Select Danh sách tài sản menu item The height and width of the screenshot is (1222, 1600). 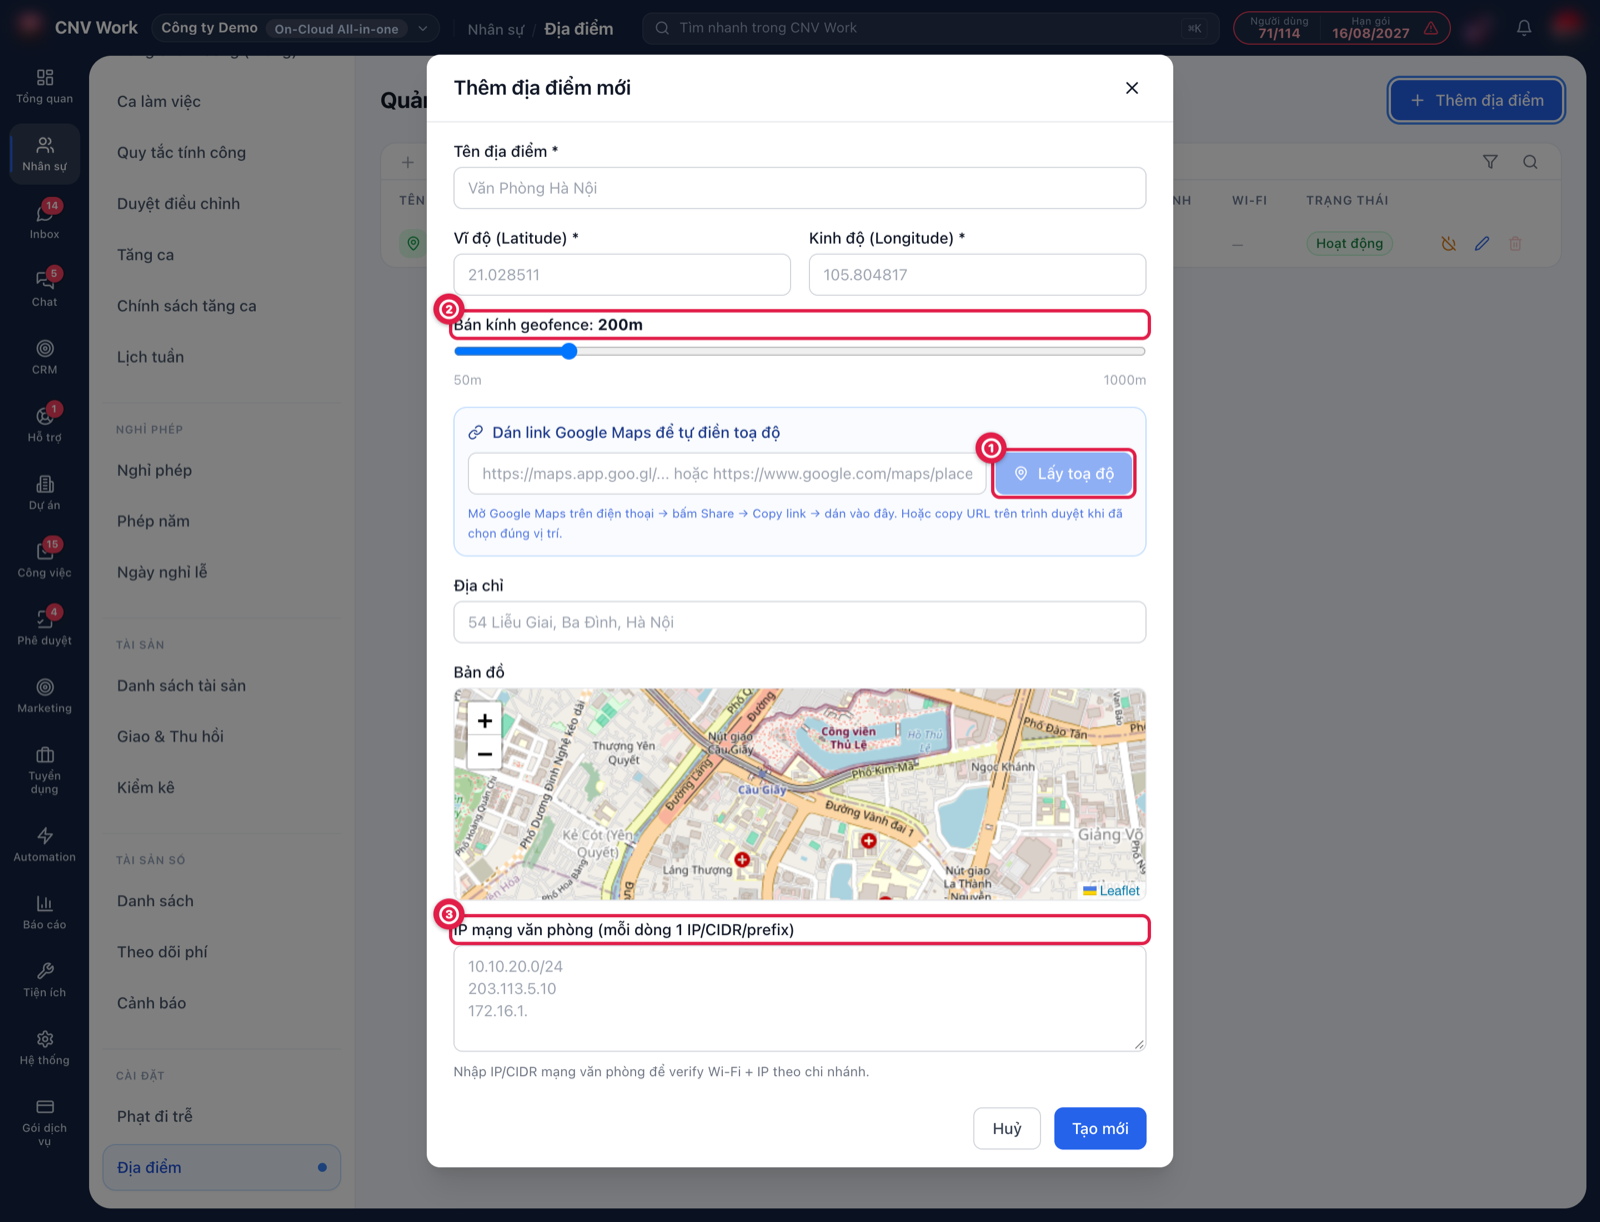(x=181, y=685)
